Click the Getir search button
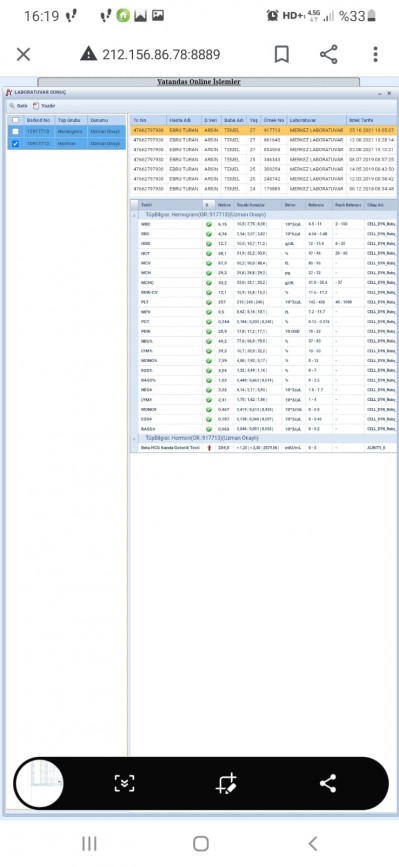The image size is (399, 867). click(18, 106)
